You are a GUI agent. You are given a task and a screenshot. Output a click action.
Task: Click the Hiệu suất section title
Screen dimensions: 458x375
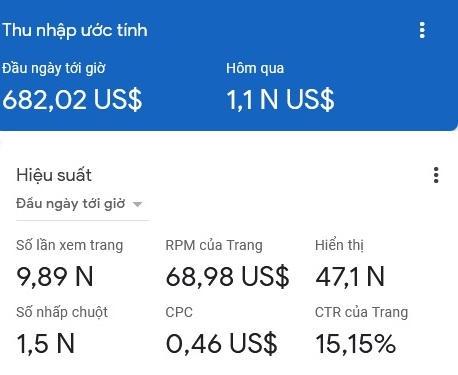[x=54, y=175]
